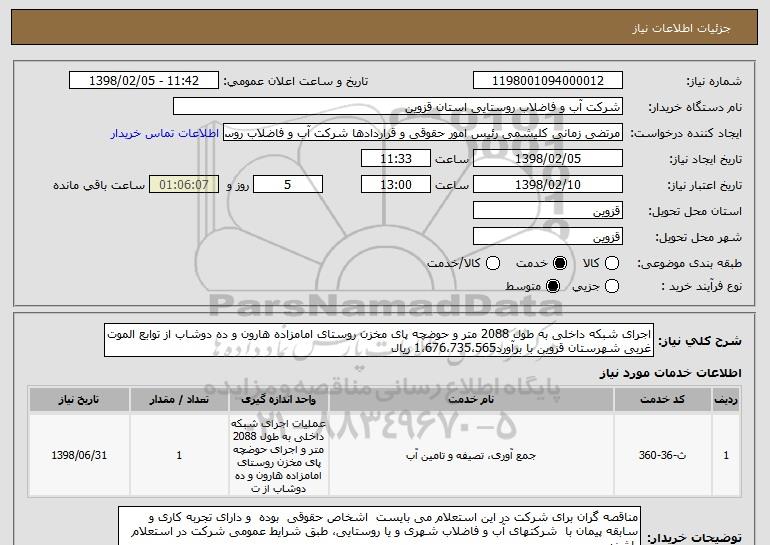This screenshot has width=770, height=545.
Task: Click the ایجاد کننده درخواست label
Action: tap(686, 134)
